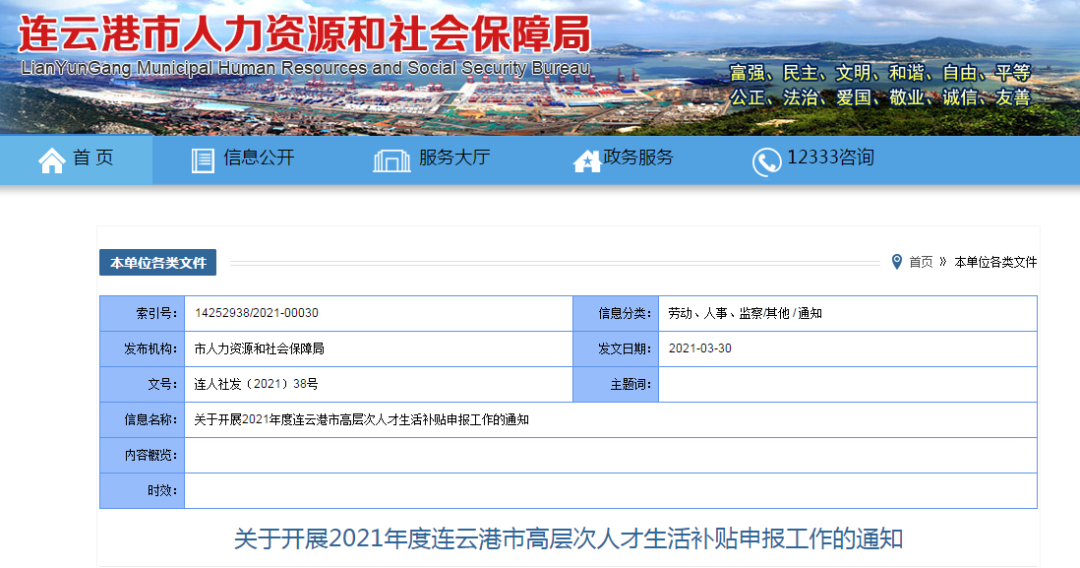The image size is (1080, 568).
Task: Click the 连云港市人力资源和社会保障局 site title
Action: pyautogui.click(x=304, y=34)
